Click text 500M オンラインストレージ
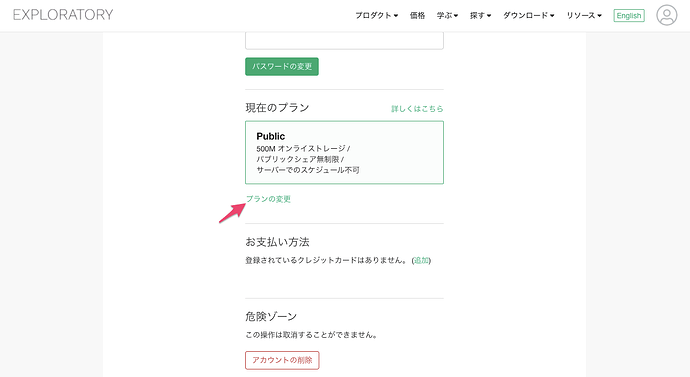690x377 pixels. click(x=301, y=149)
